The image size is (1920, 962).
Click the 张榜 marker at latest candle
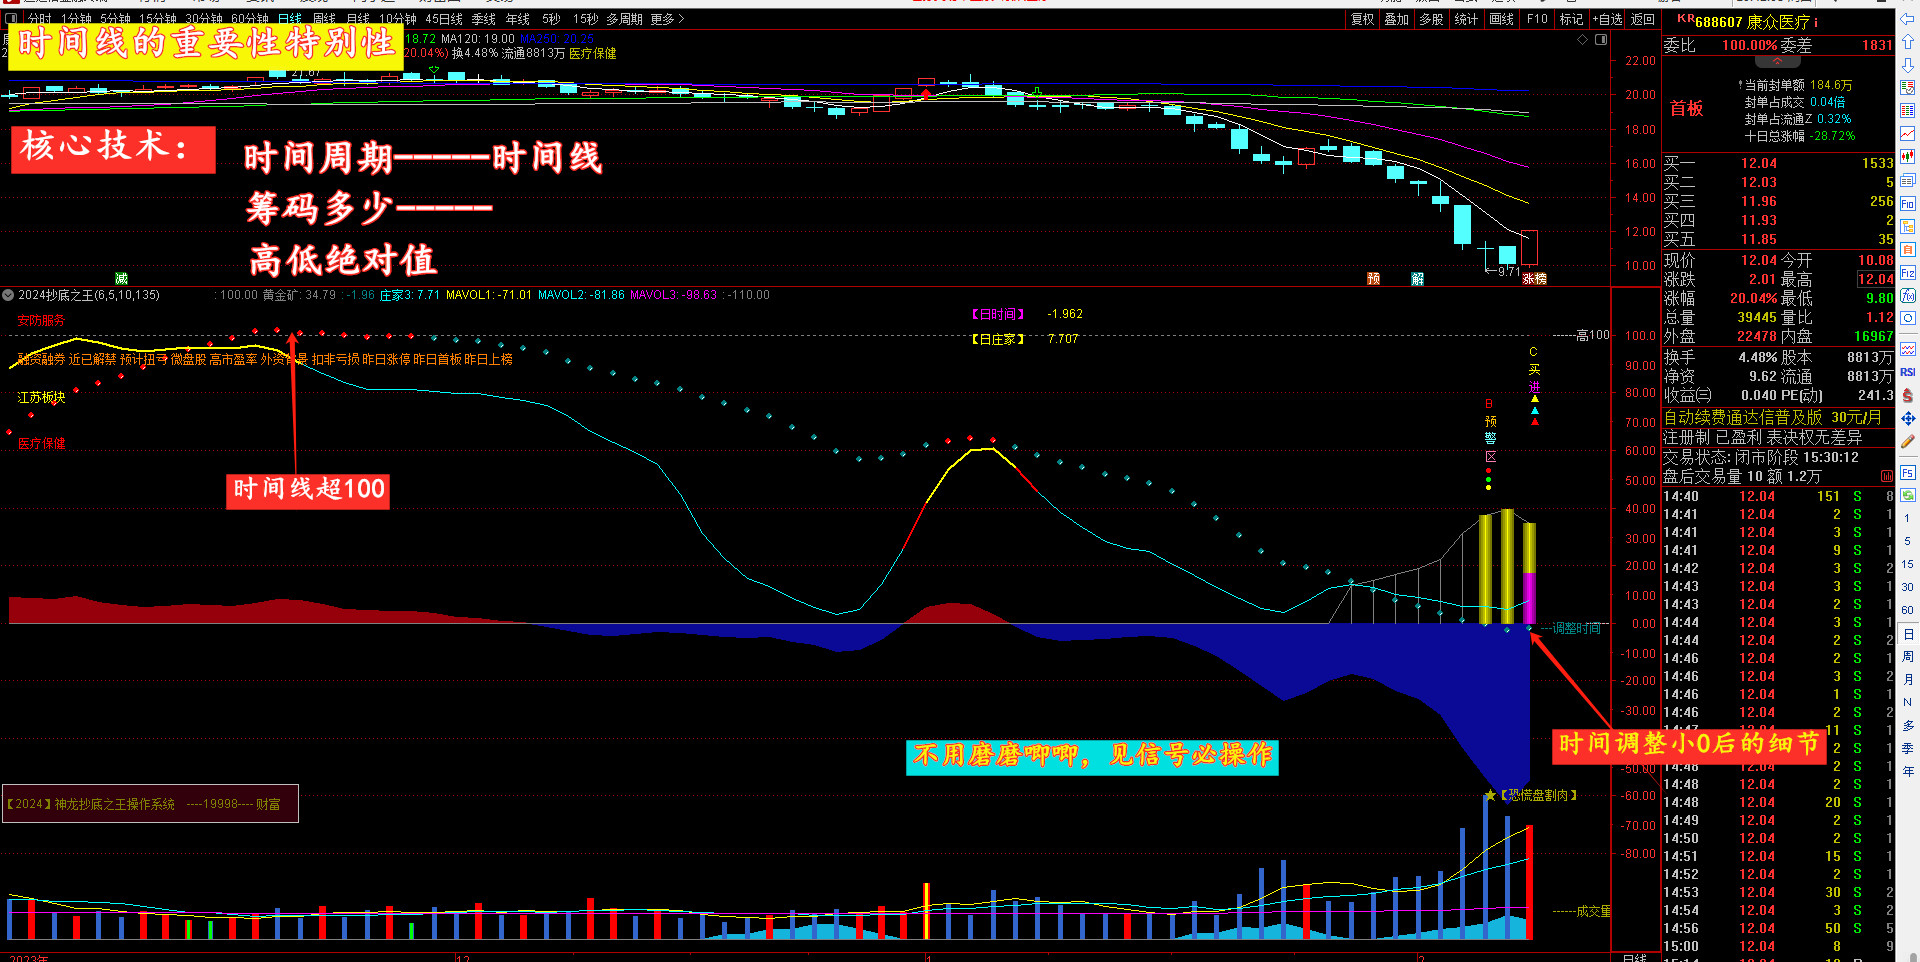1535,279
